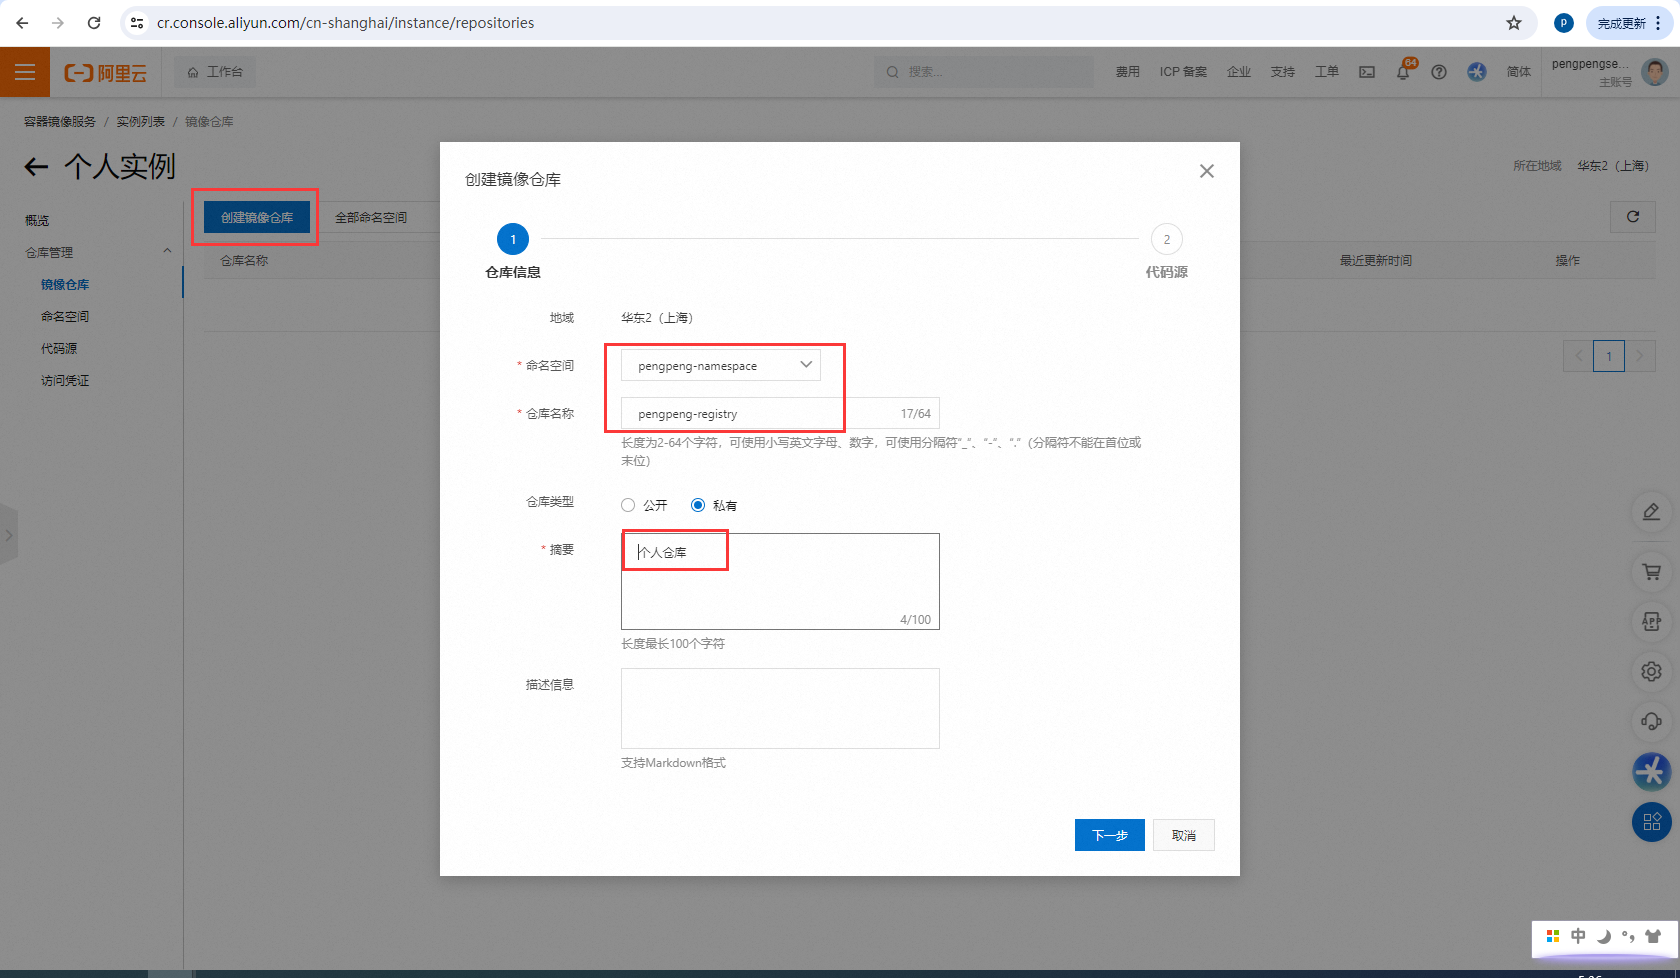1680x978 pixels.
Task: Close the 创建镜像仓库 dialog with X
Action: [1207, 171]
